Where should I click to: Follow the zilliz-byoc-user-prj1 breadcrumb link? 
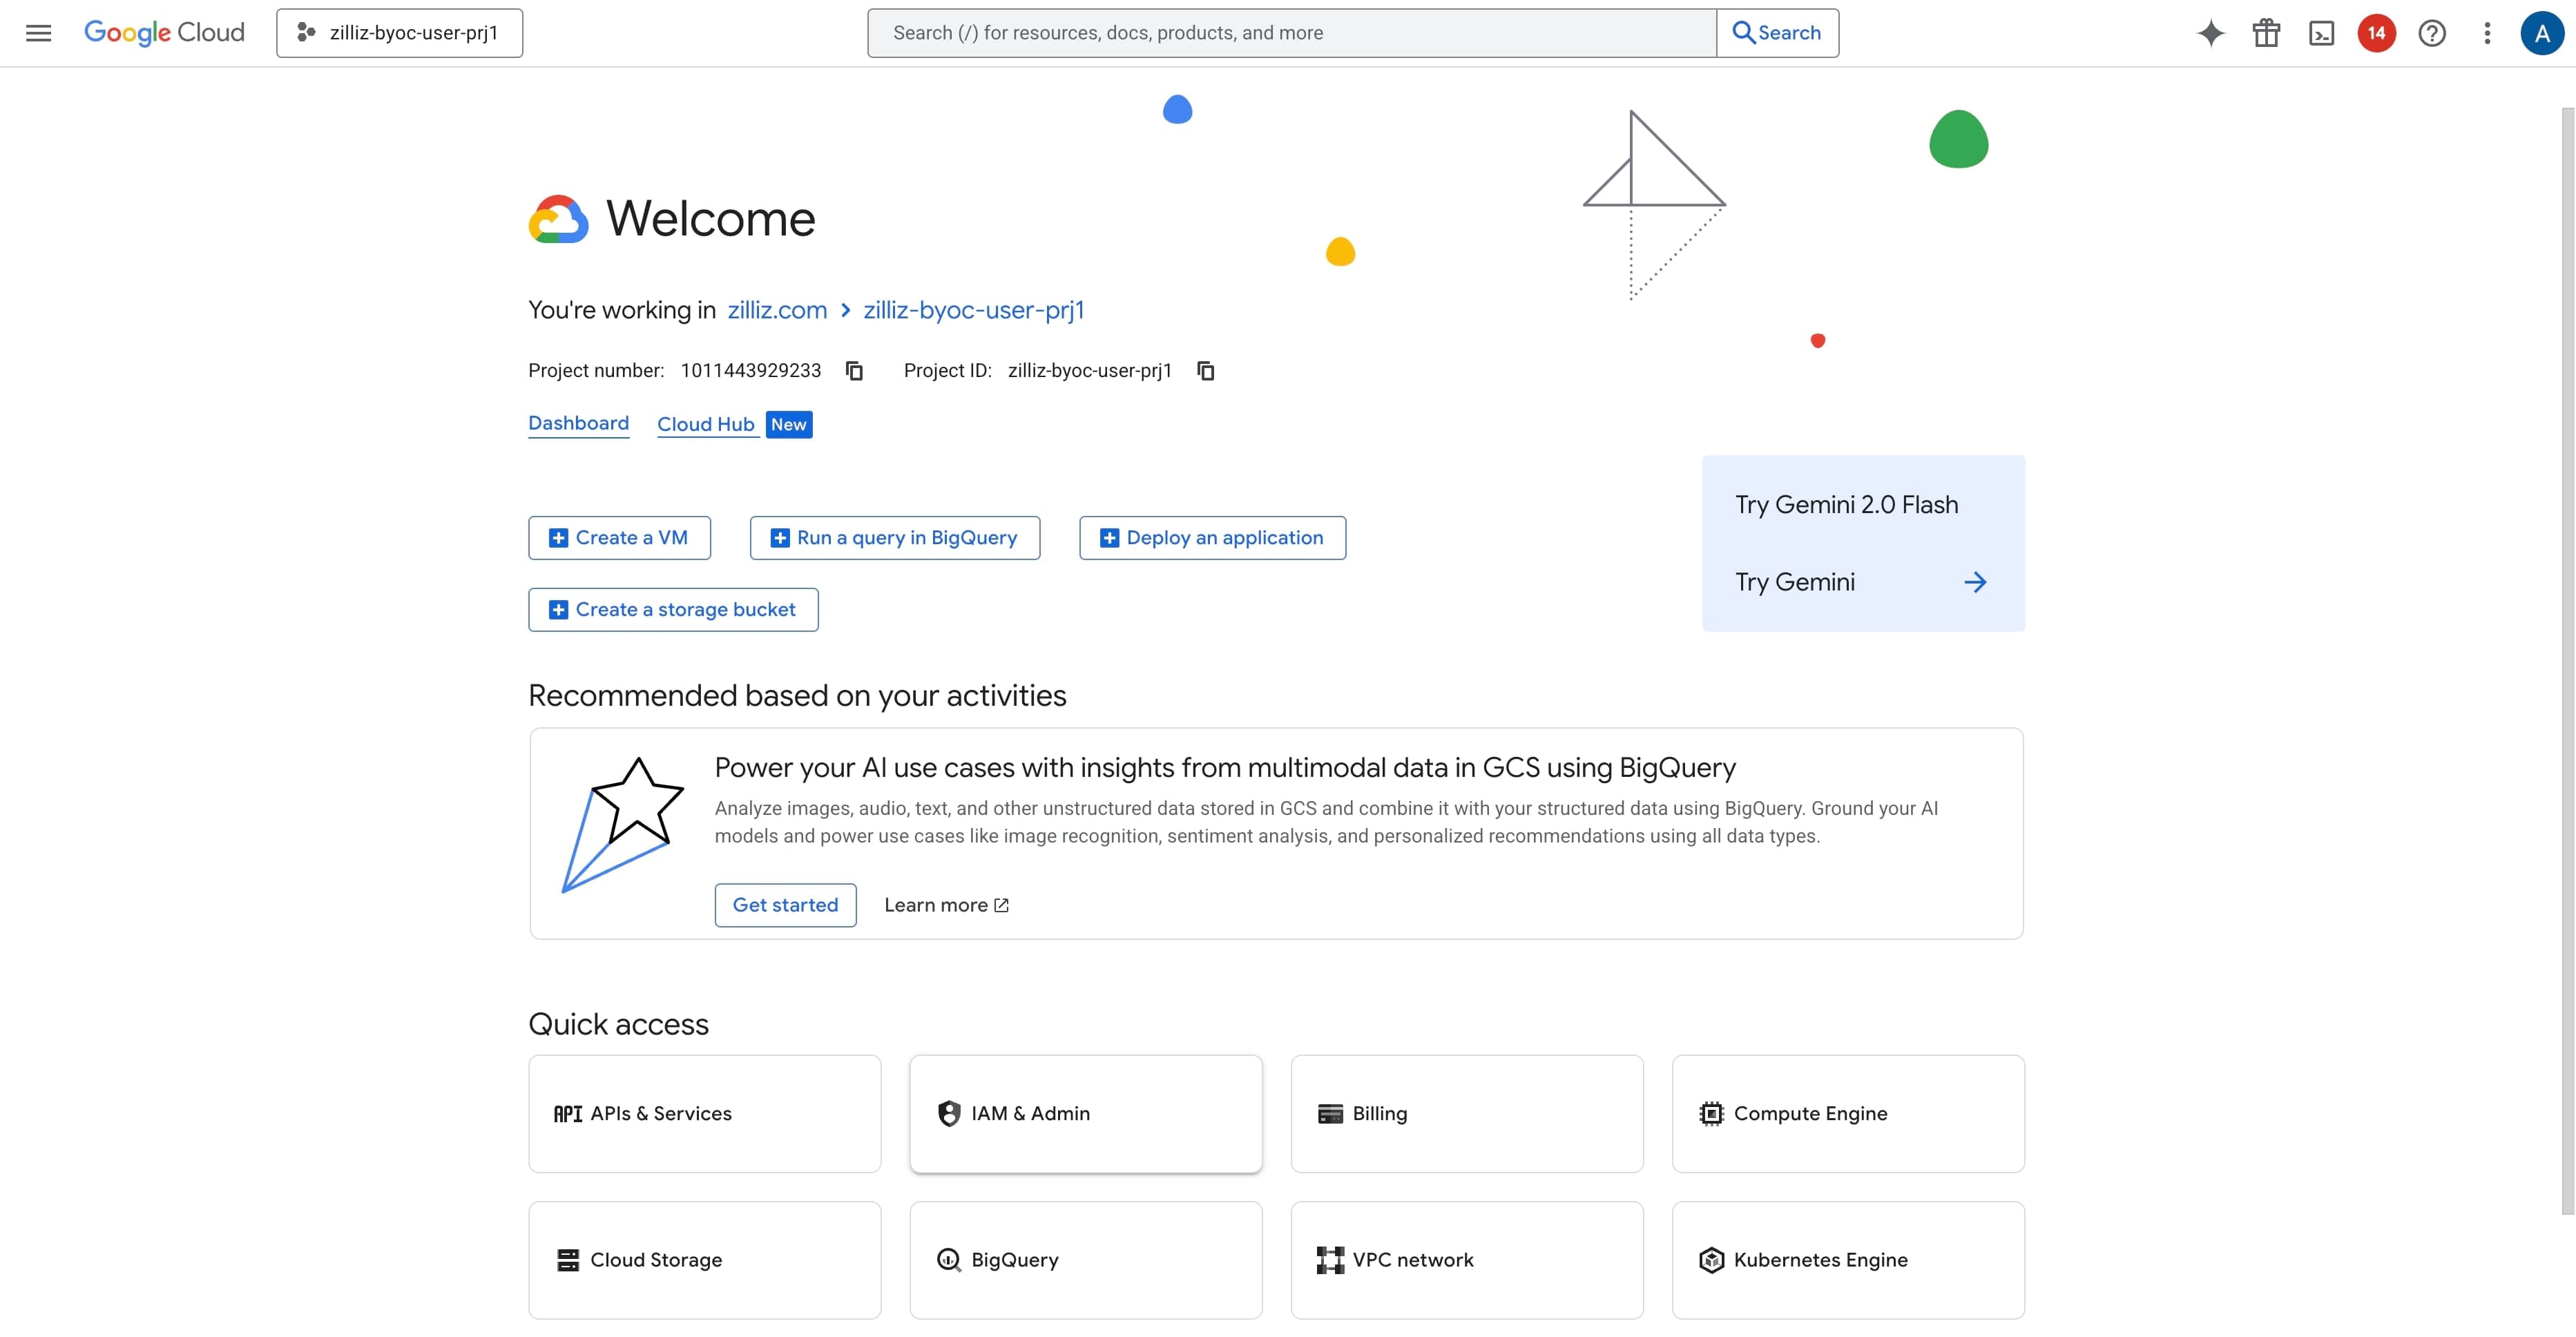pyautogui.click(x=973, y=310)
